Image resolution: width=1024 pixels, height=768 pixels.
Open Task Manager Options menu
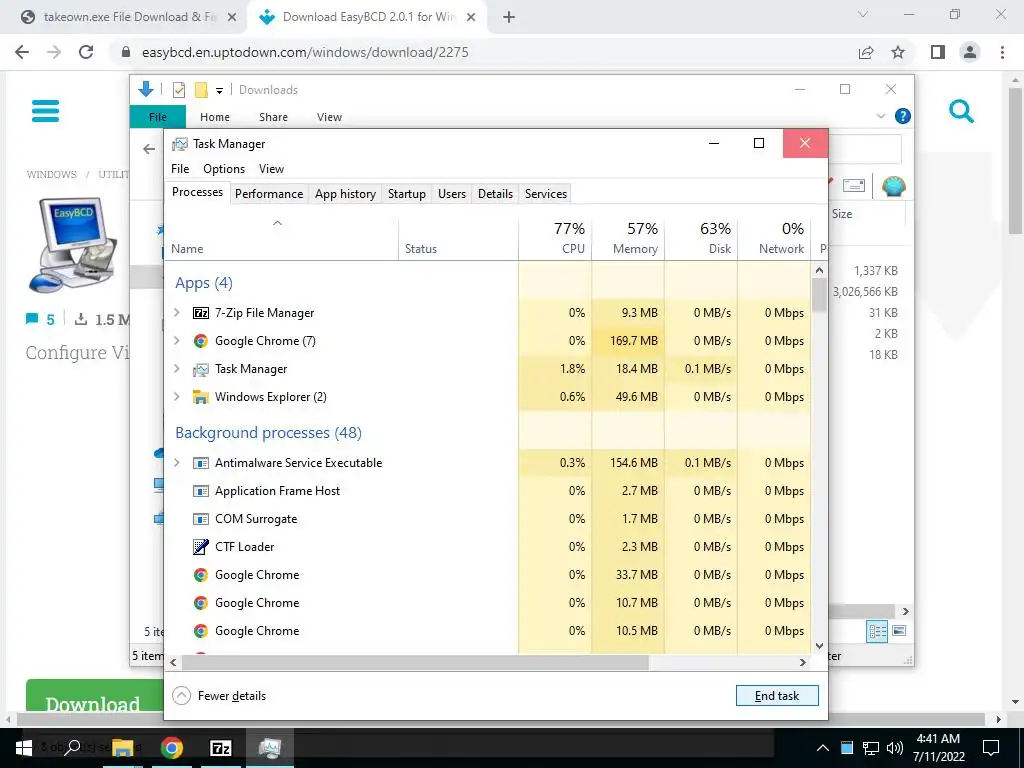coord(224,169)
